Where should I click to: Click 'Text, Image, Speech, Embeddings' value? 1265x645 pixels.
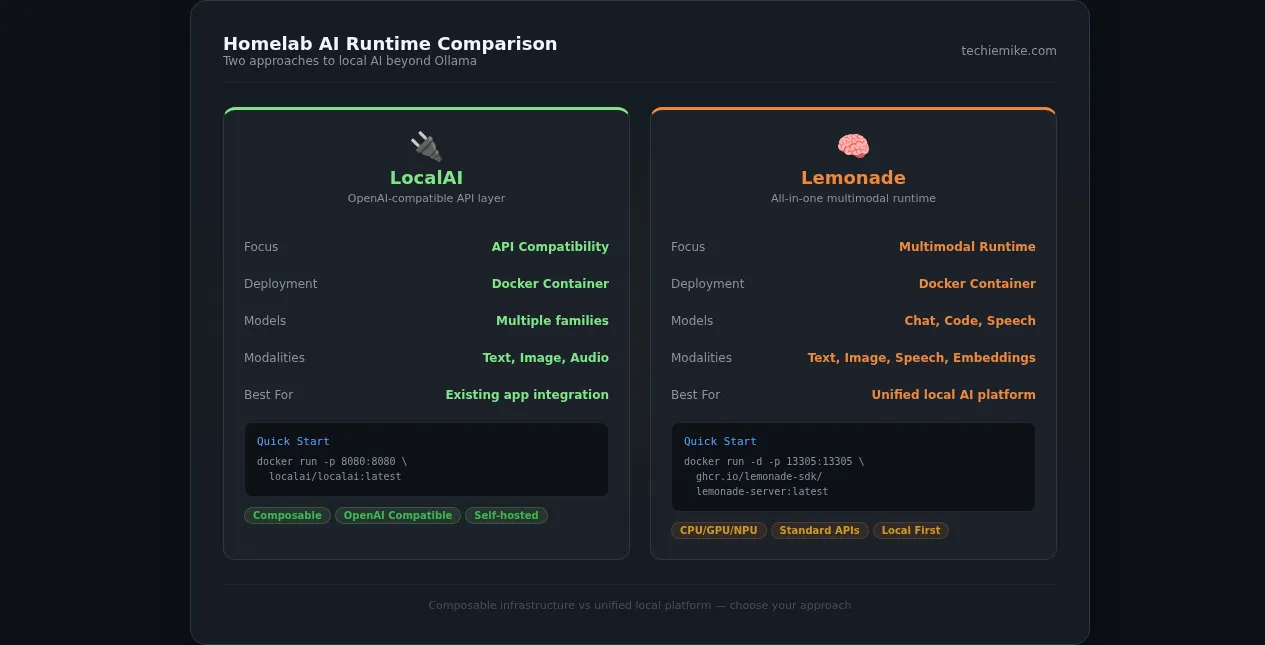point(922,358)
